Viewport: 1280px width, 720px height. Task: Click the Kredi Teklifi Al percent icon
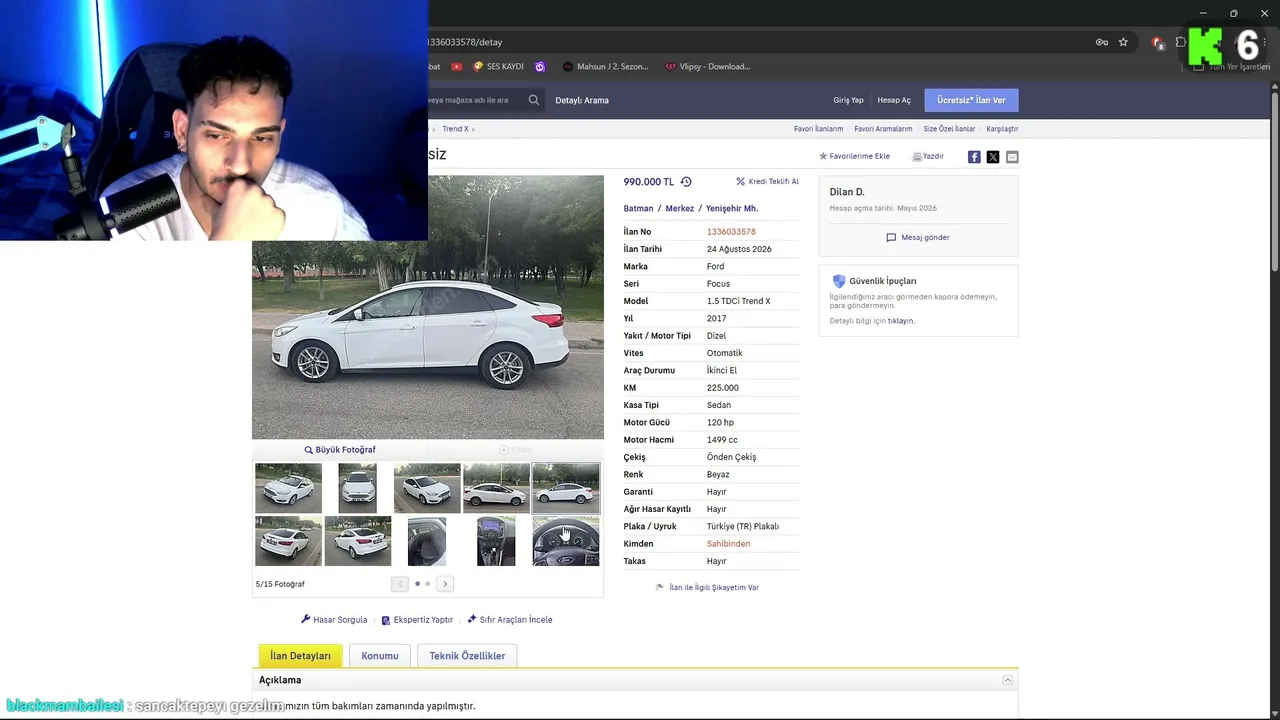coord(741,182)
